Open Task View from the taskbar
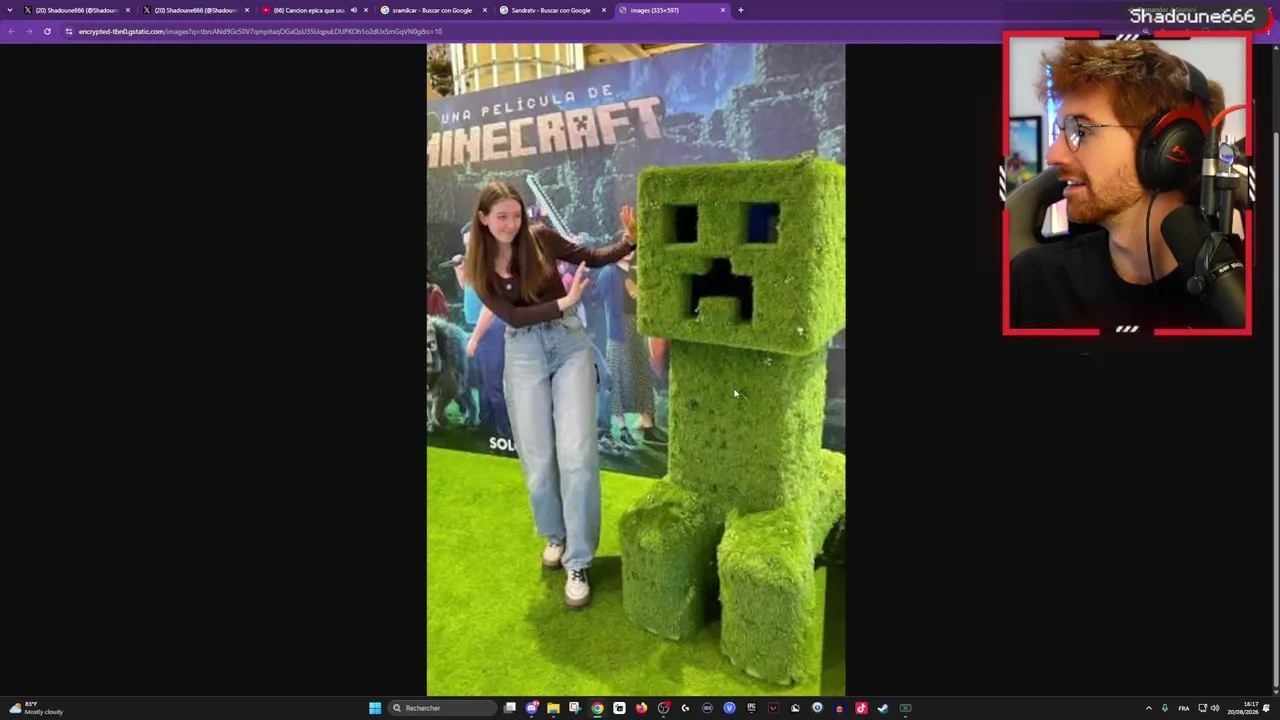Viewport: 1280px width, 720px height. tap(510, 708)
